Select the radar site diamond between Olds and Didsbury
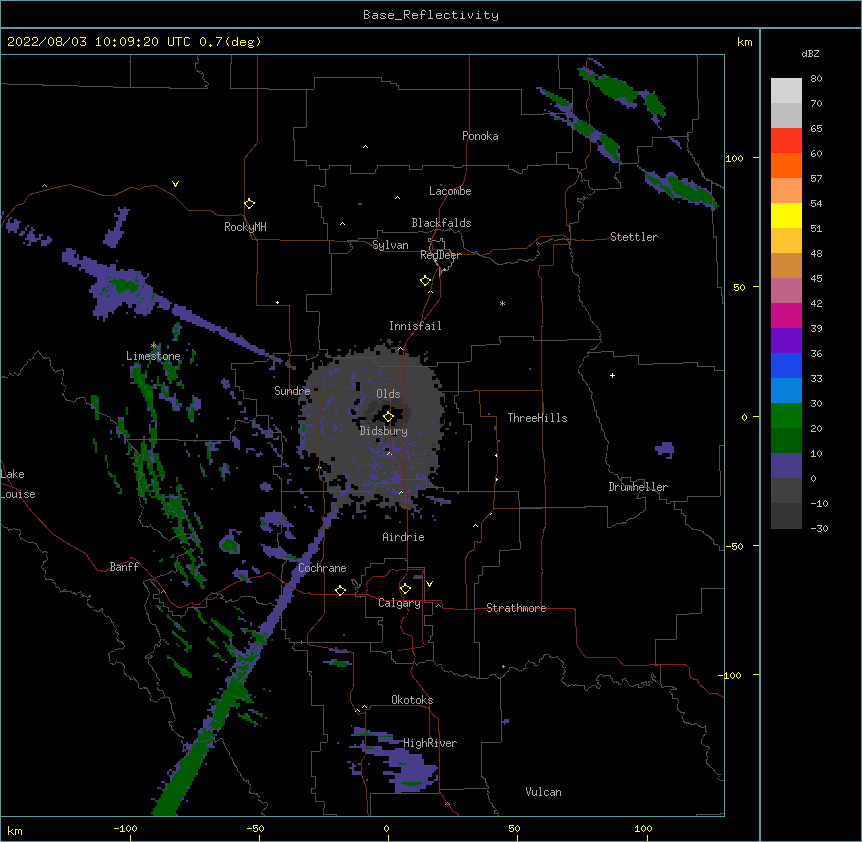Image resolution: width=862 pixels, height=842 pixels. point(388,417)
